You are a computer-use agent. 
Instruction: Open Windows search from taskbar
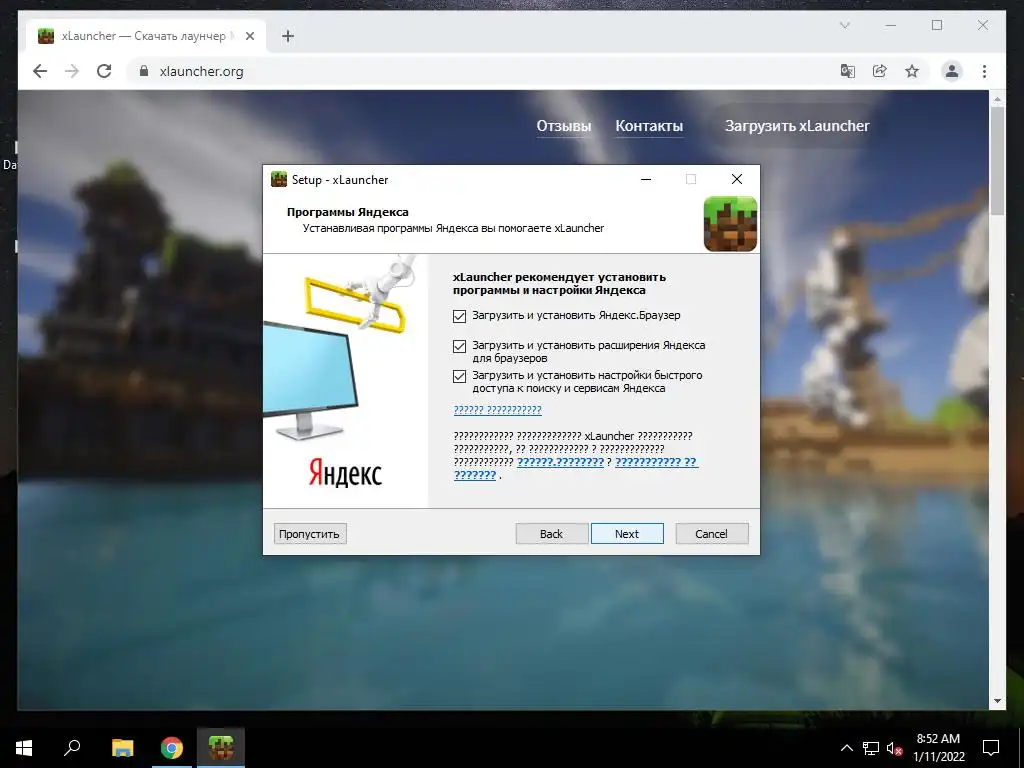click(72, 748)
